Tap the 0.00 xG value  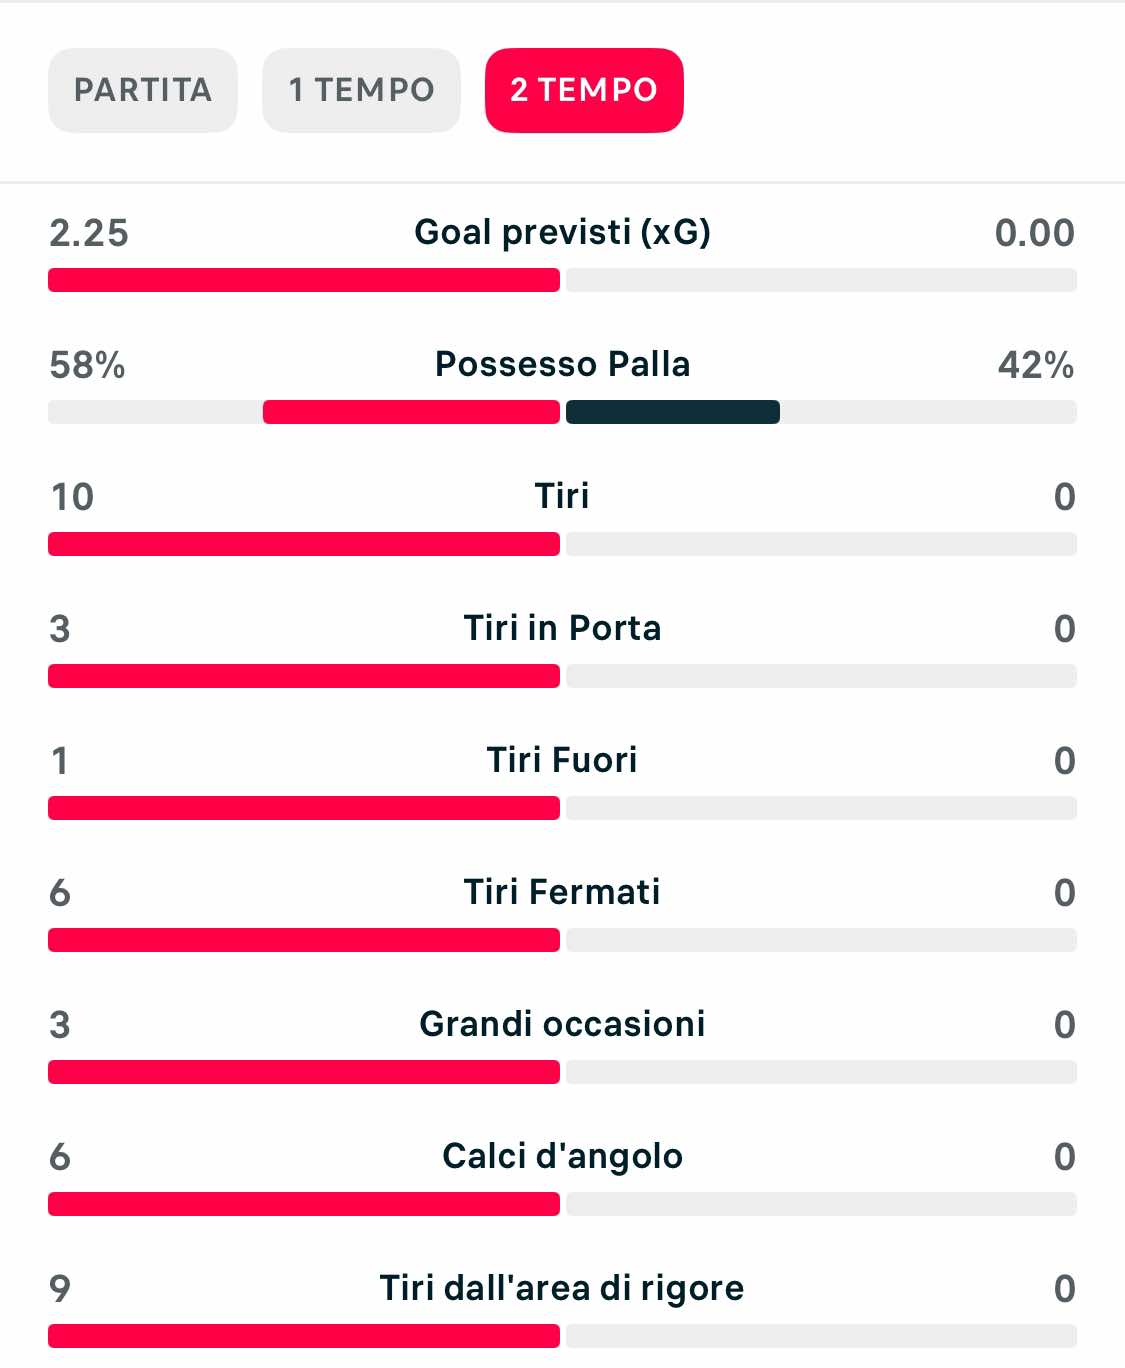(1034, 233)
